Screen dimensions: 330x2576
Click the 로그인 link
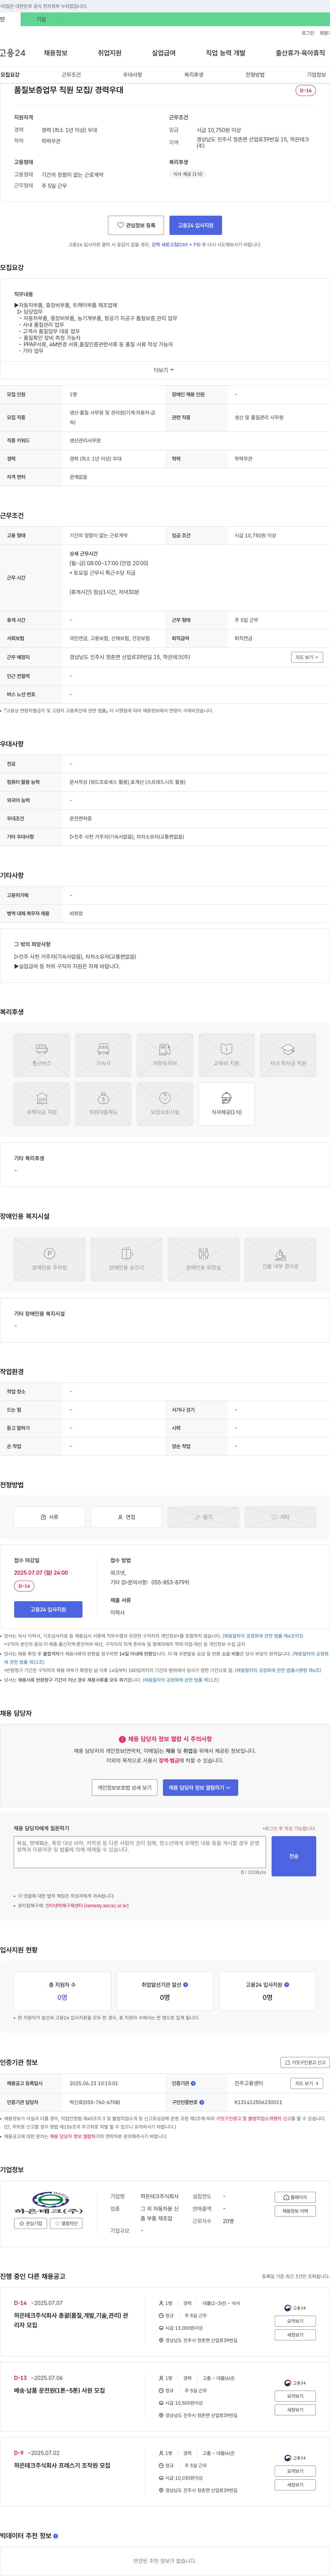[x=308, y=33]
